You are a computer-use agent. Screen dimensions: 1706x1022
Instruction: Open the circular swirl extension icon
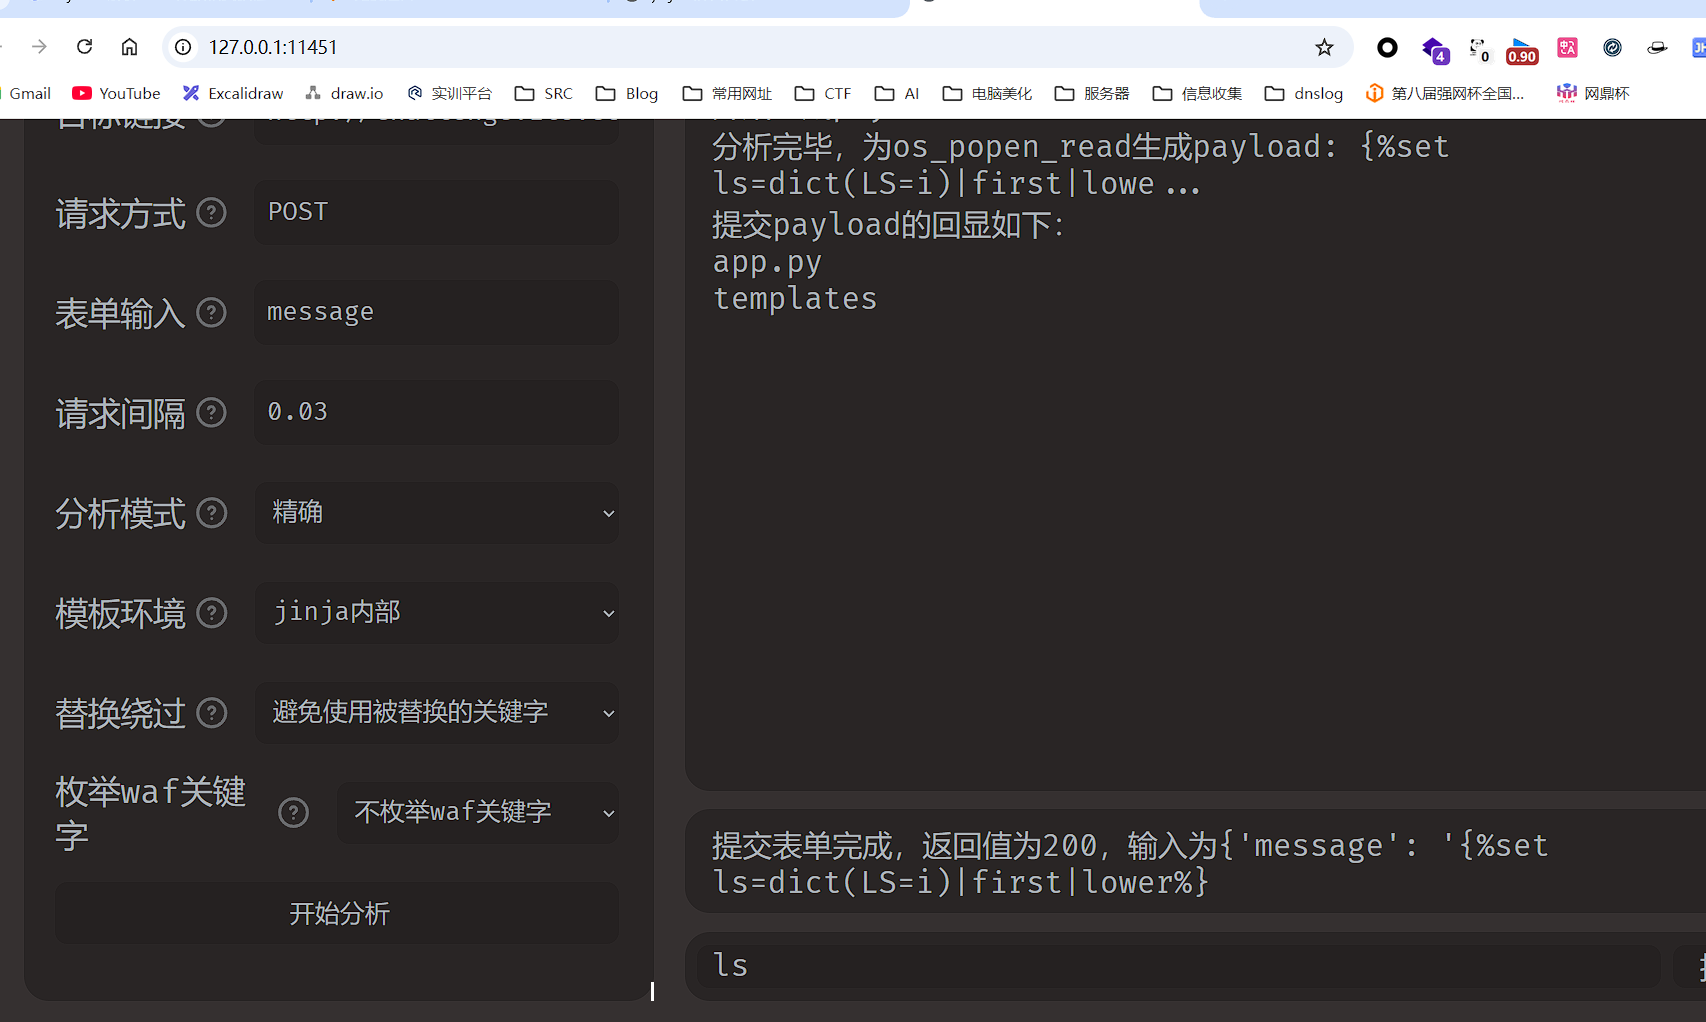tap(1612, 47)
